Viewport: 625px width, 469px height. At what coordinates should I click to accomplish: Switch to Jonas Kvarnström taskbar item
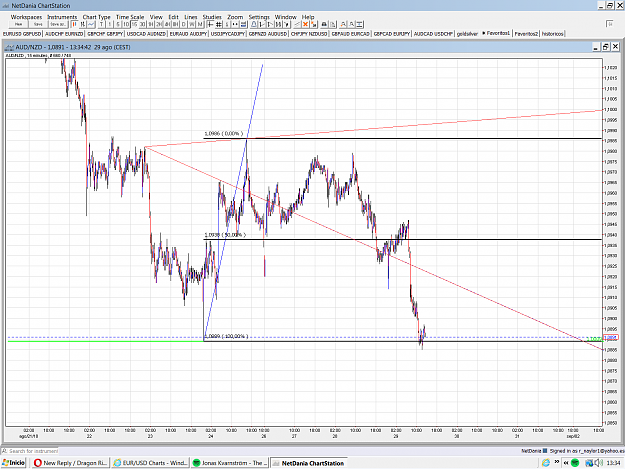(230, 463)
